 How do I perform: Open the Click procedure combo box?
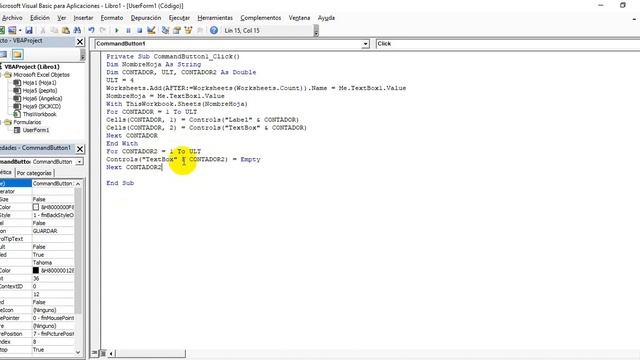tap(507, 44)
